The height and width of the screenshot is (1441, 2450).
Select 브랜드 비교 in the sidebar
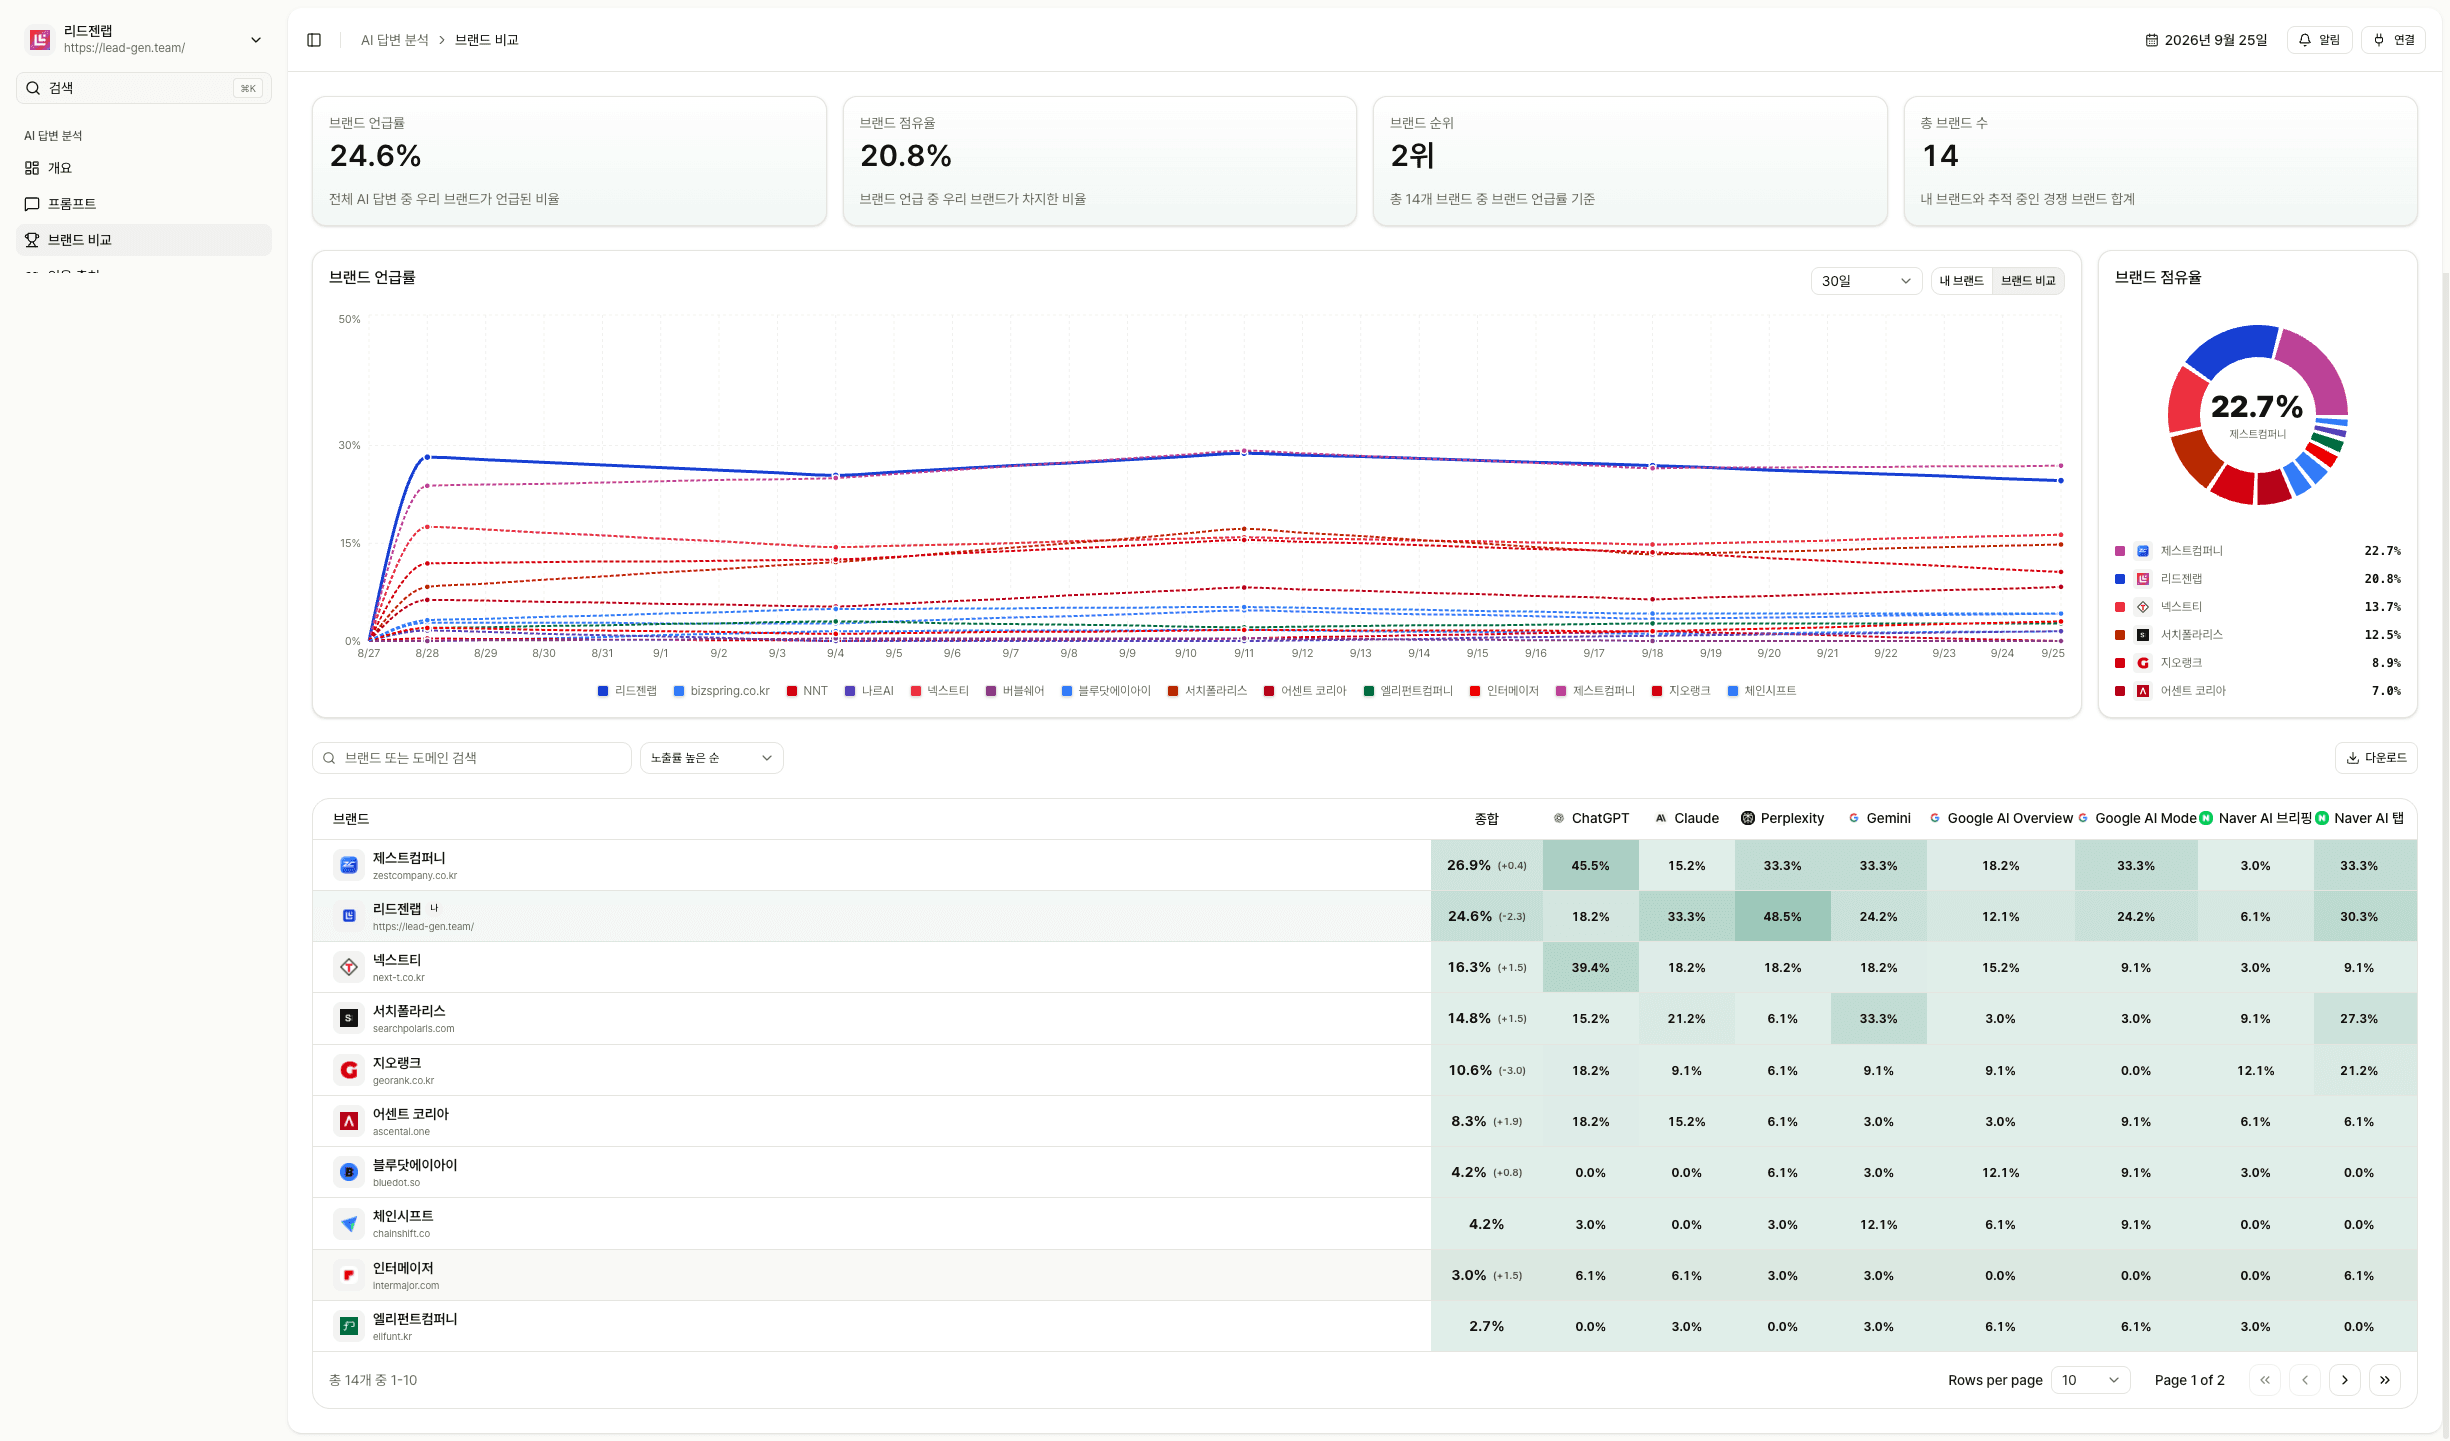(x=144, y=240)
